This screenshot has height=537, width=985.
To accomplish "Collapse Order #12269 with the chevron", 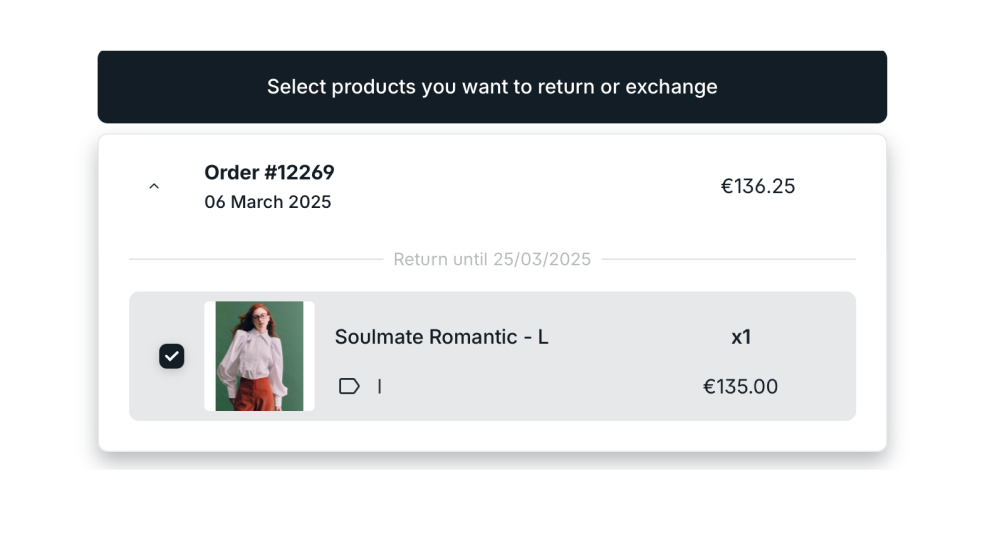I will click(154, 186).
